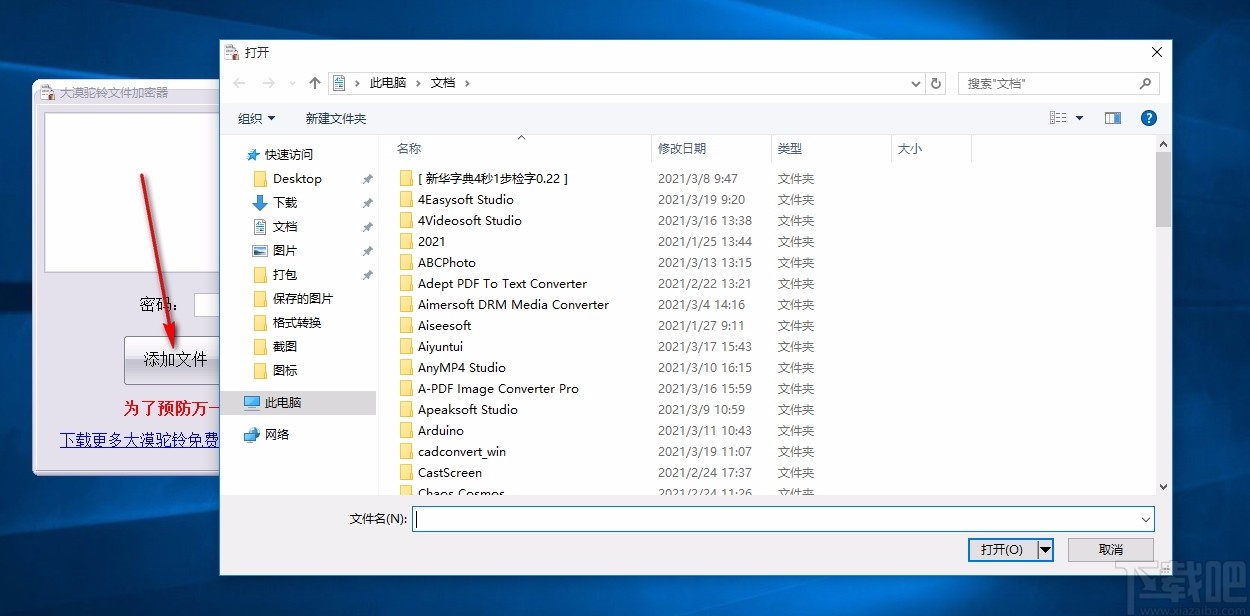Expand the 文件名 combo box dropdown
1250x616 pixels.
click(1145, 519)
